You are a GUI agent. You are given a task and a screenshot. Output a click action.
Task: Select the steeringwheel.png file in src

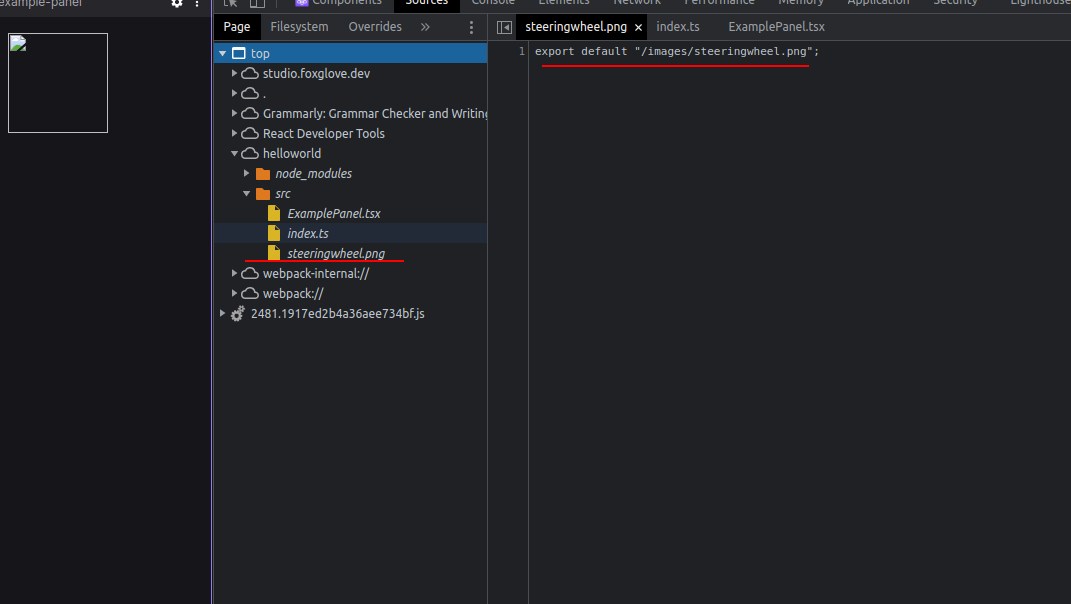point(335,253)
